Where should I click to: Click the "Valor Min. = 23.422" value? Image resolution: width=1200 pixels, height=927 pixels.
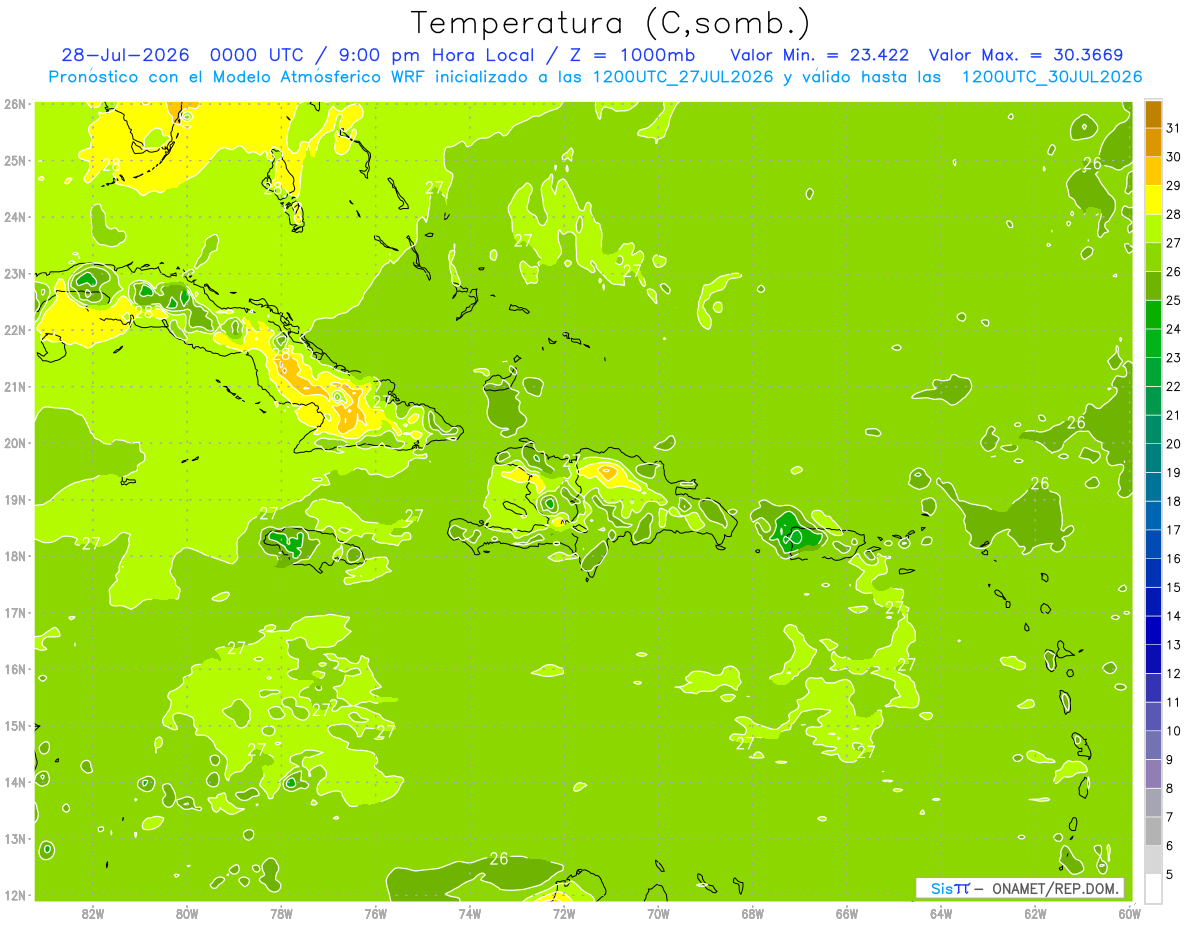820,54
